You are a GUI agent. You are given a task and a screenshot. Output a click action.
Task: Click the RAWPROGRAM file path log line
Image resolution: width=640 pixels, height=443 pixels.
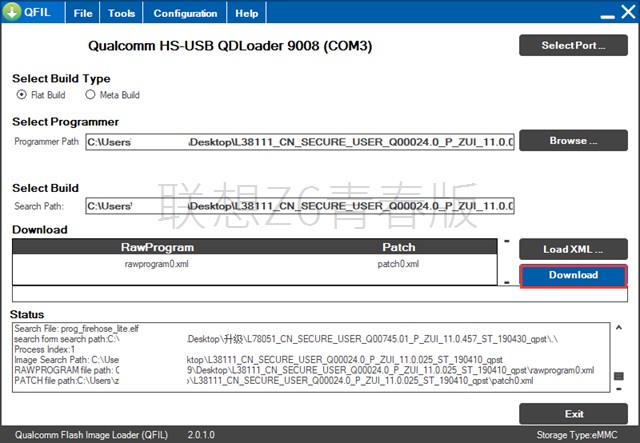coord(304,370)
